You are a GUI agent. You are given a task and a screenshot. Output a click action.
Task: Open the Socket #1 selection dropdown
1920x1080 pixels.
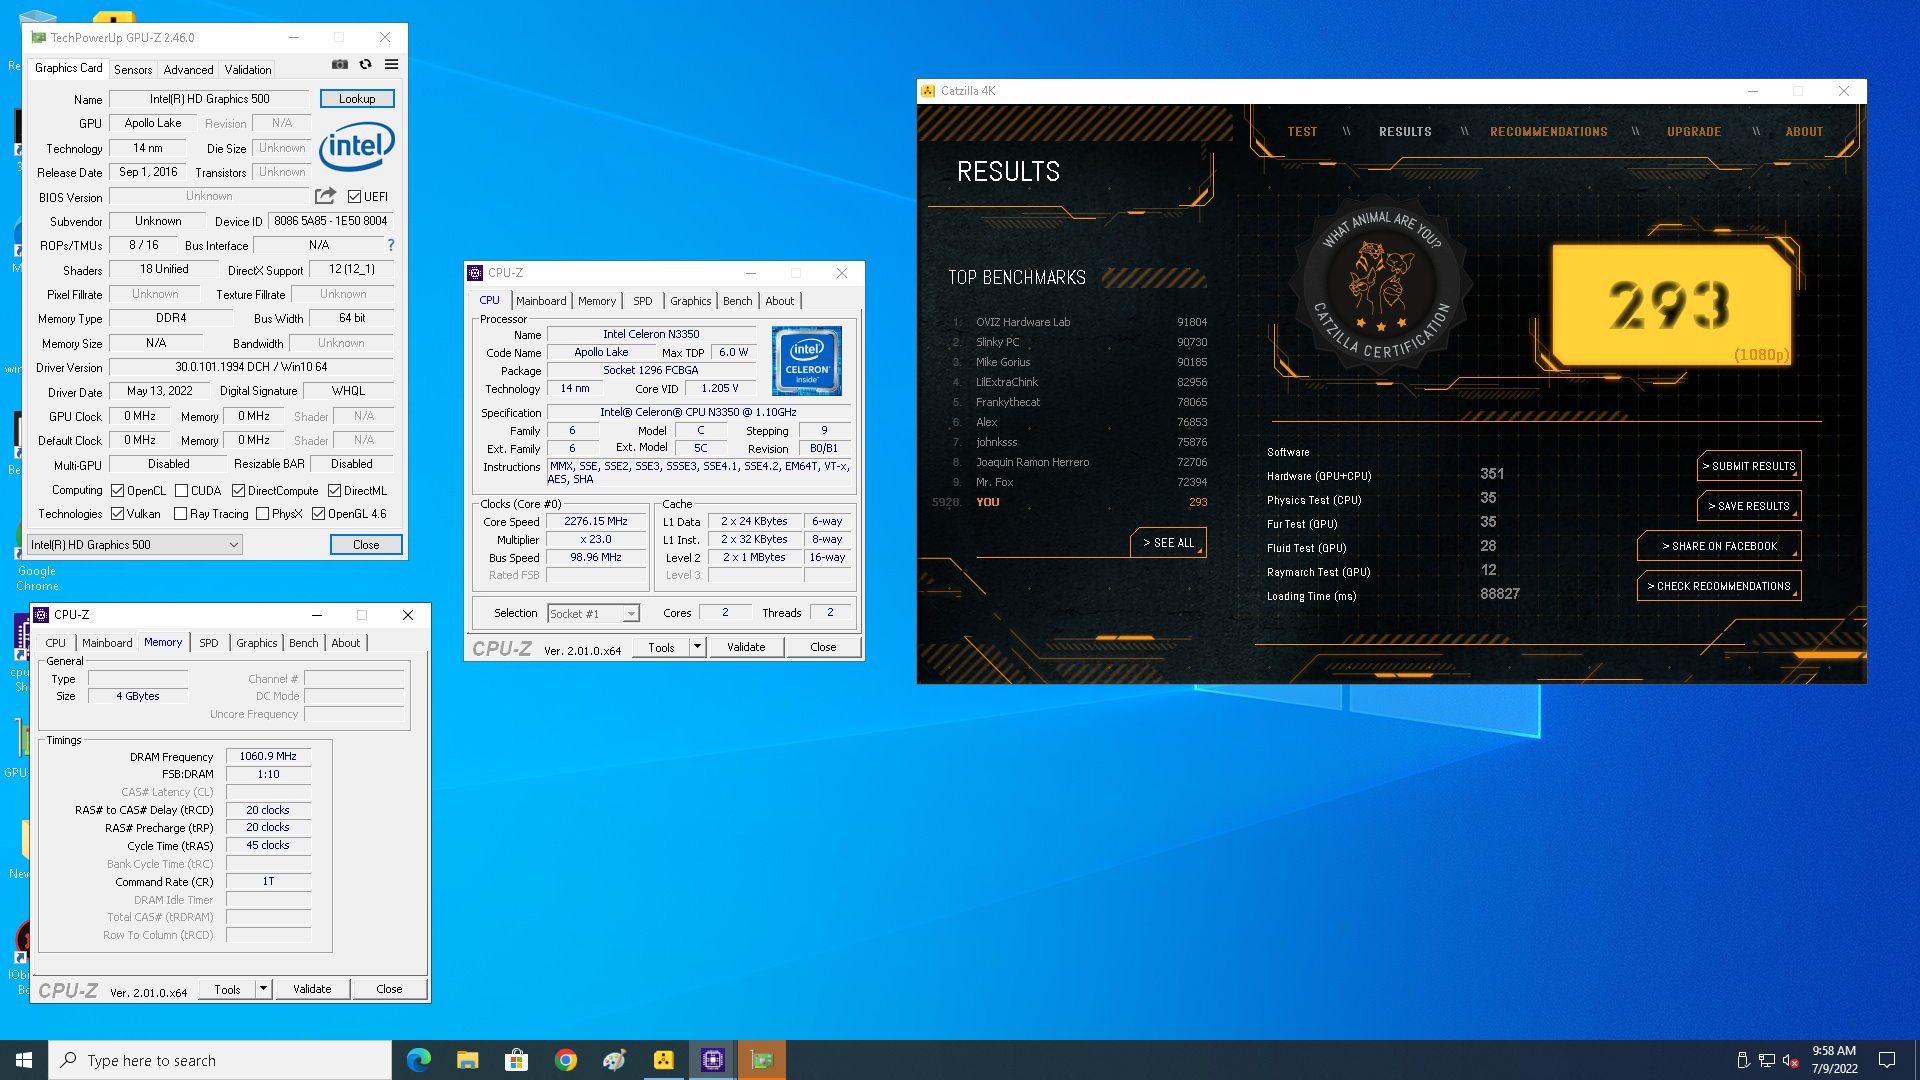click(x=594, y=614)
